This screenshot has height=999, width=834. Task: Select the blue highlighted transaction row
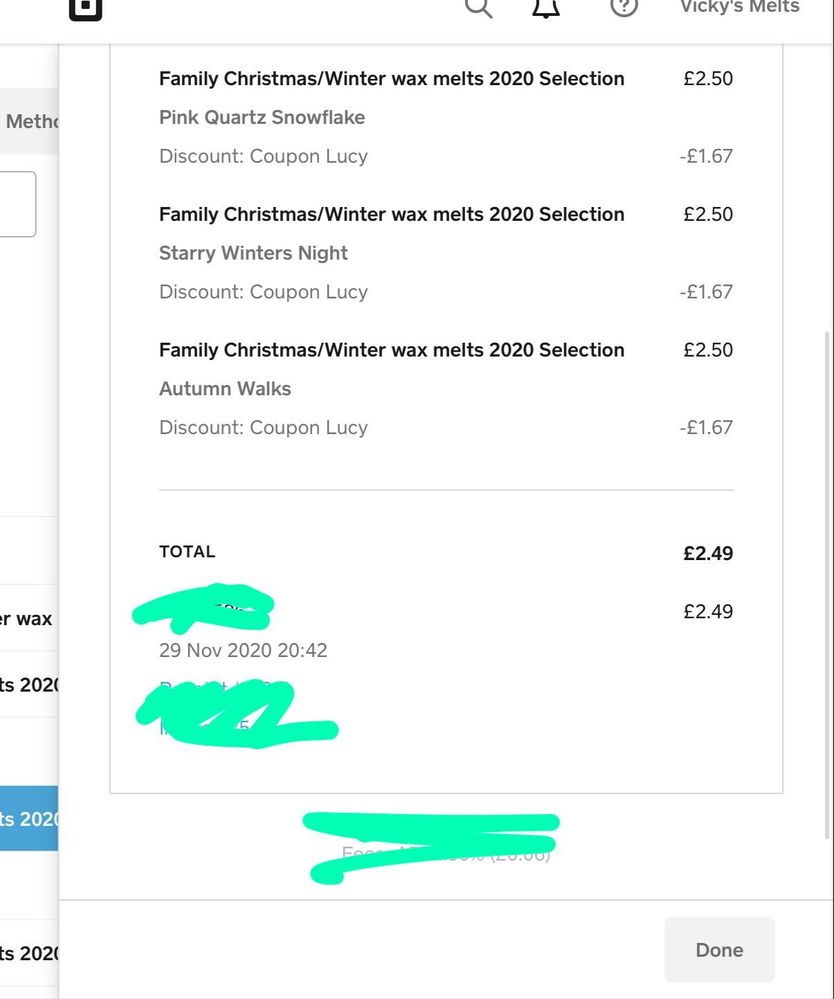pos(29,819)
